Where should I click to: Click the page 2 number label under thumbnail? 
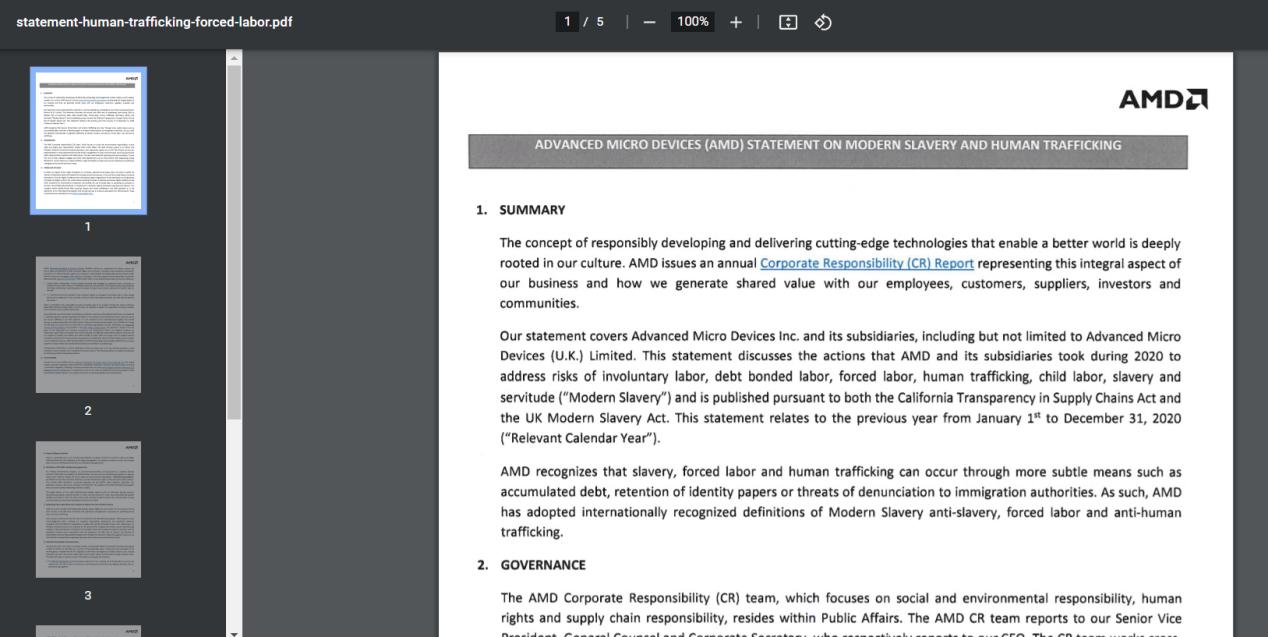(x=88, y=411)
